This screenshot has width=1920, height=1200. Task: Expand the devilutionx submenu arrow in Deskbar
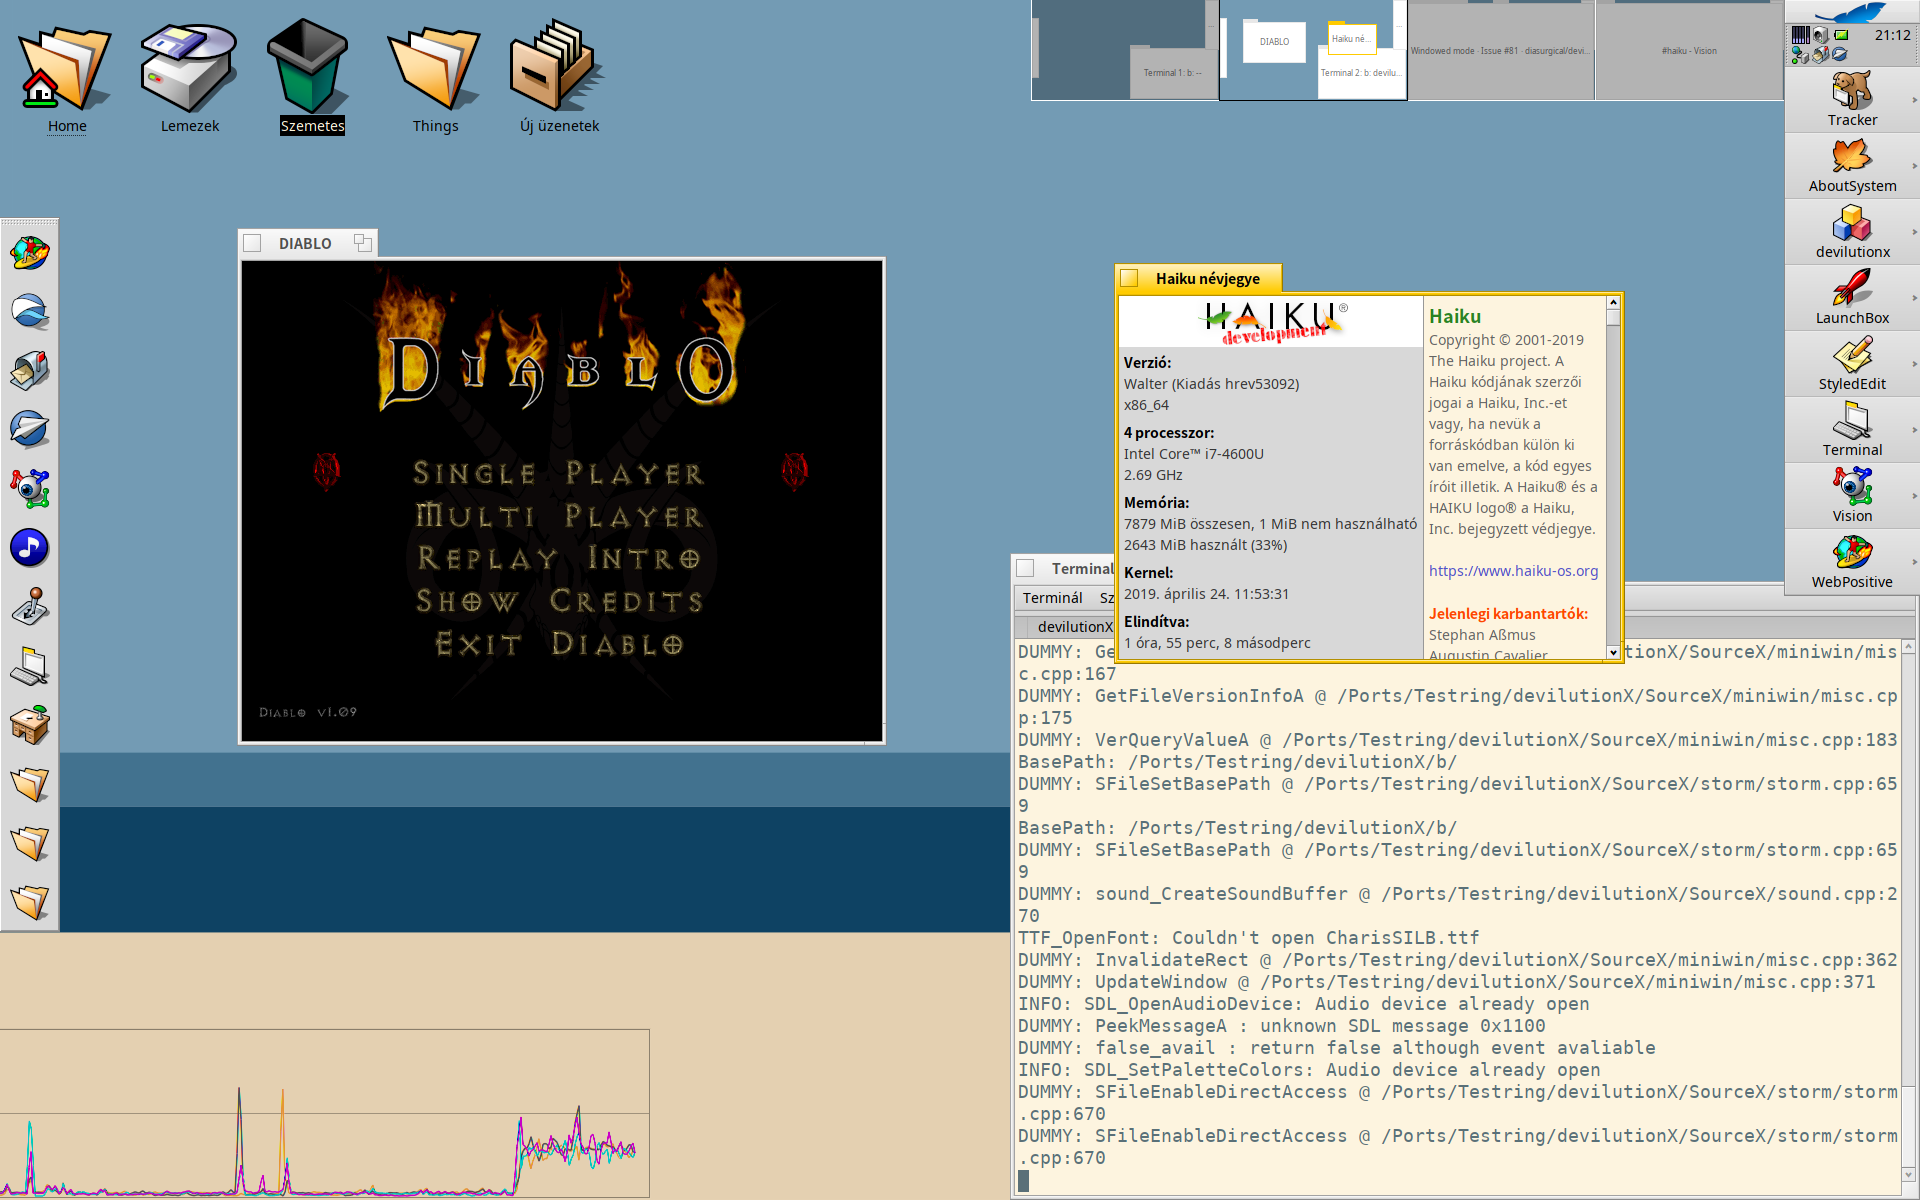tap(1914, 232)
